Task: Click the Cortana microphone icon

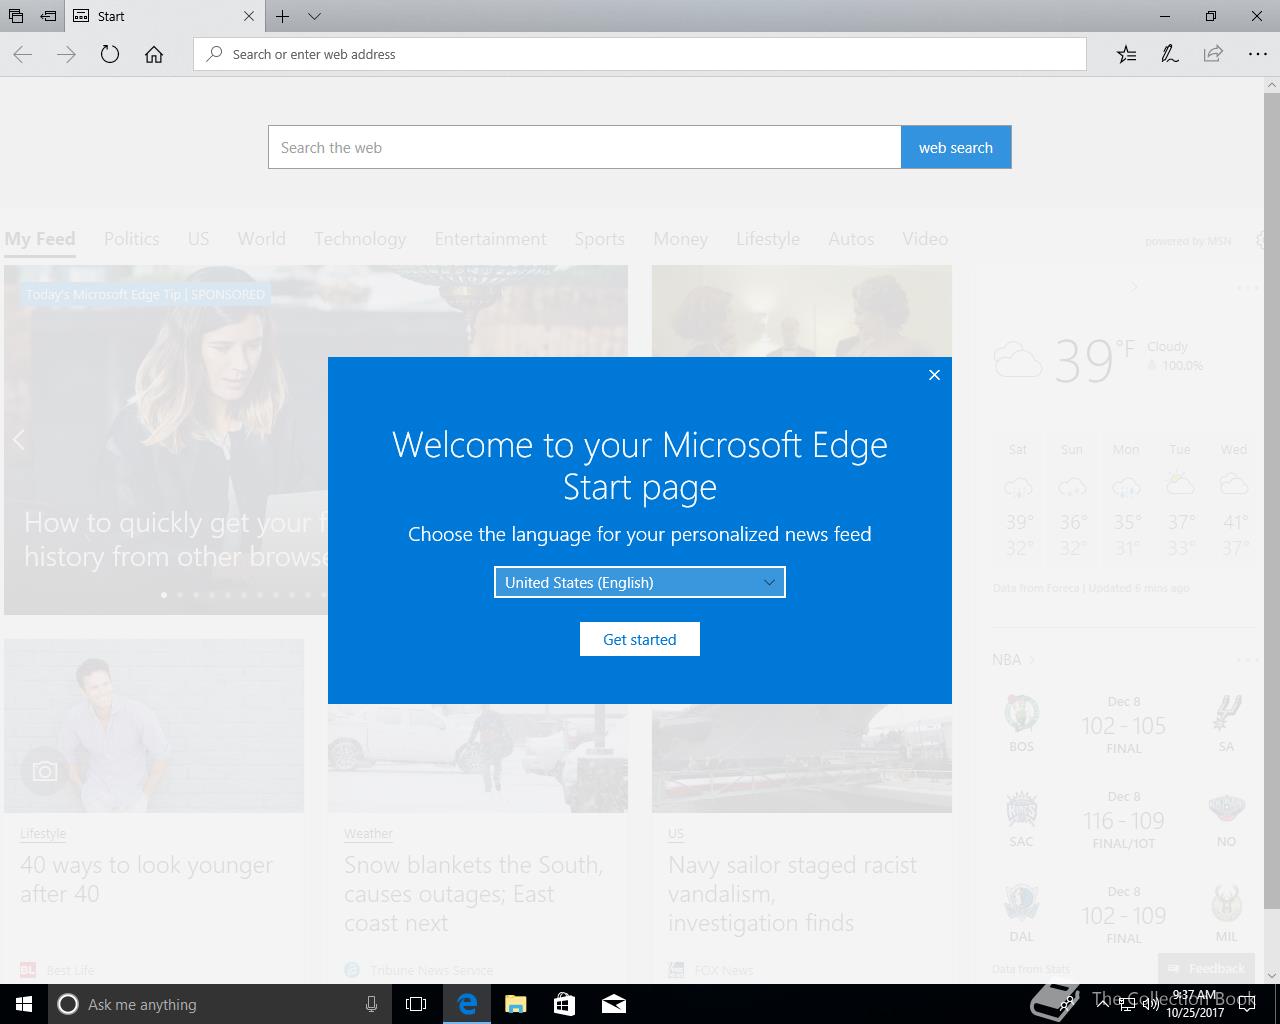Action: click(371, 1004)
